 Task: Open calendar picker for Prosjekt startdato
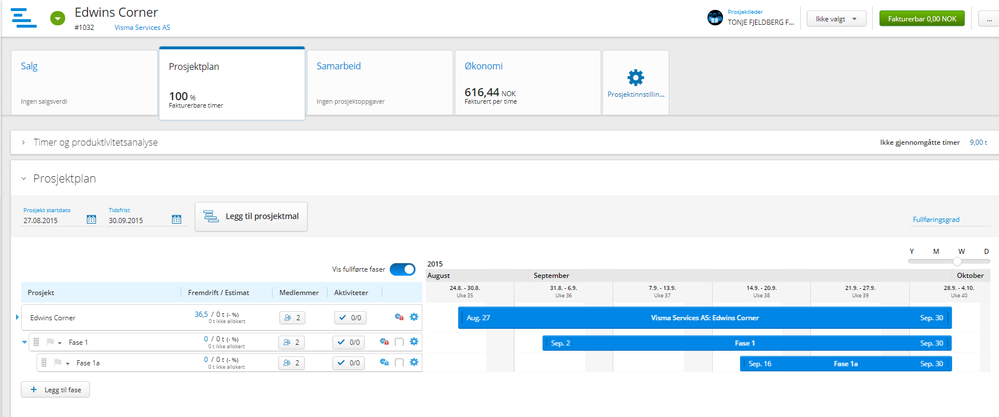(x=91, y=220)
